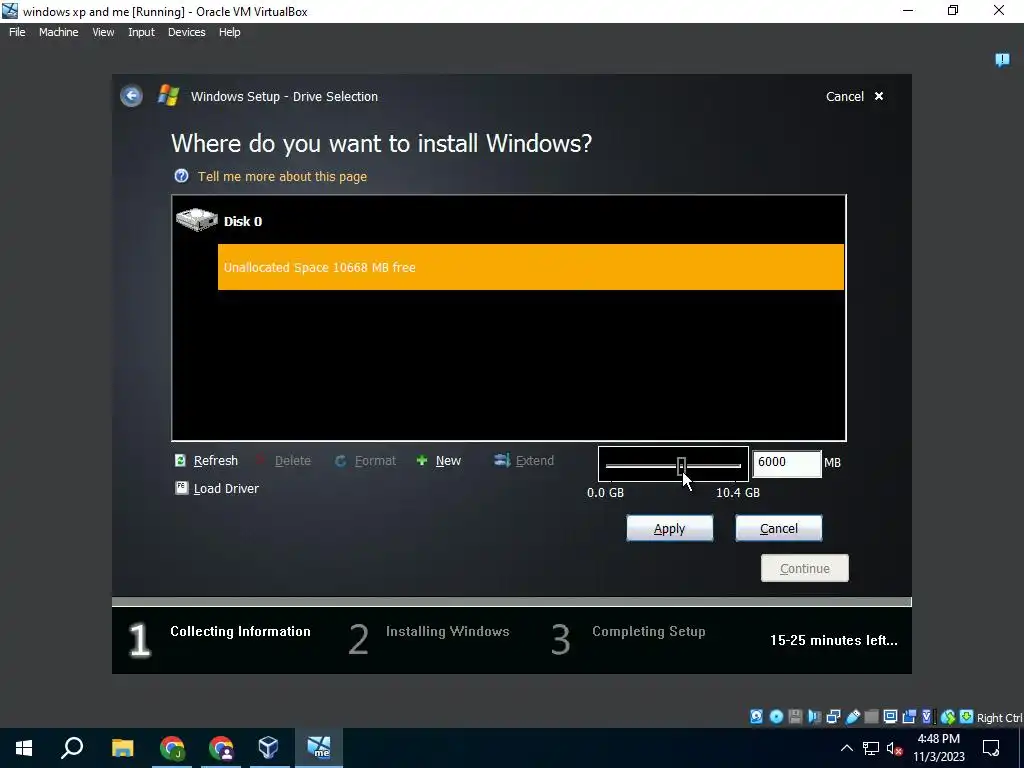Click the muted speaker tray icon
The image size is (1024, 768).
click(894, 749)
